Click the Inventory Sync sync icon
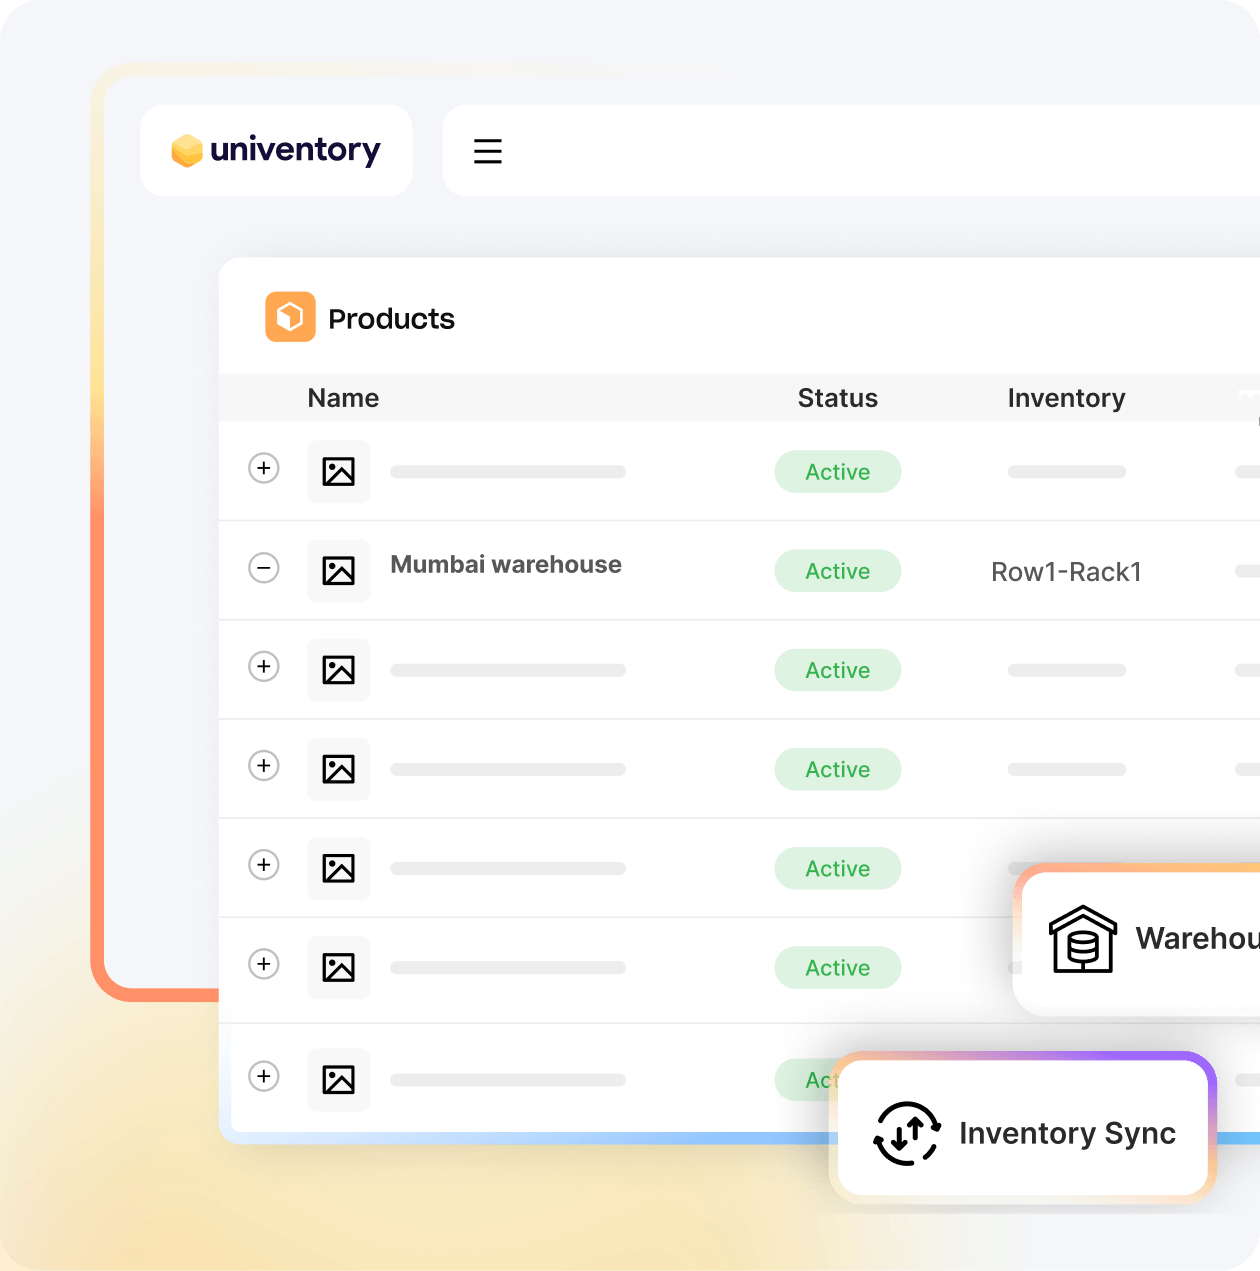1260x1271 pixels. pos(907,1133)
